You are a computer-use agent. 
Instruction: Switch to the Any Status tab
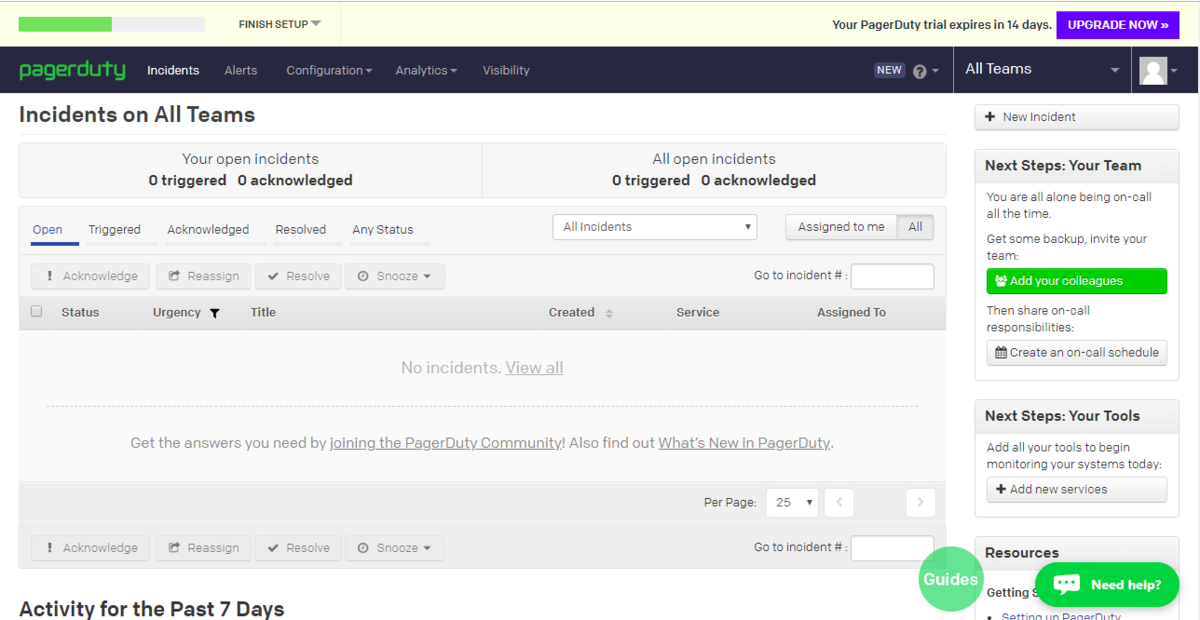(383, 229)
